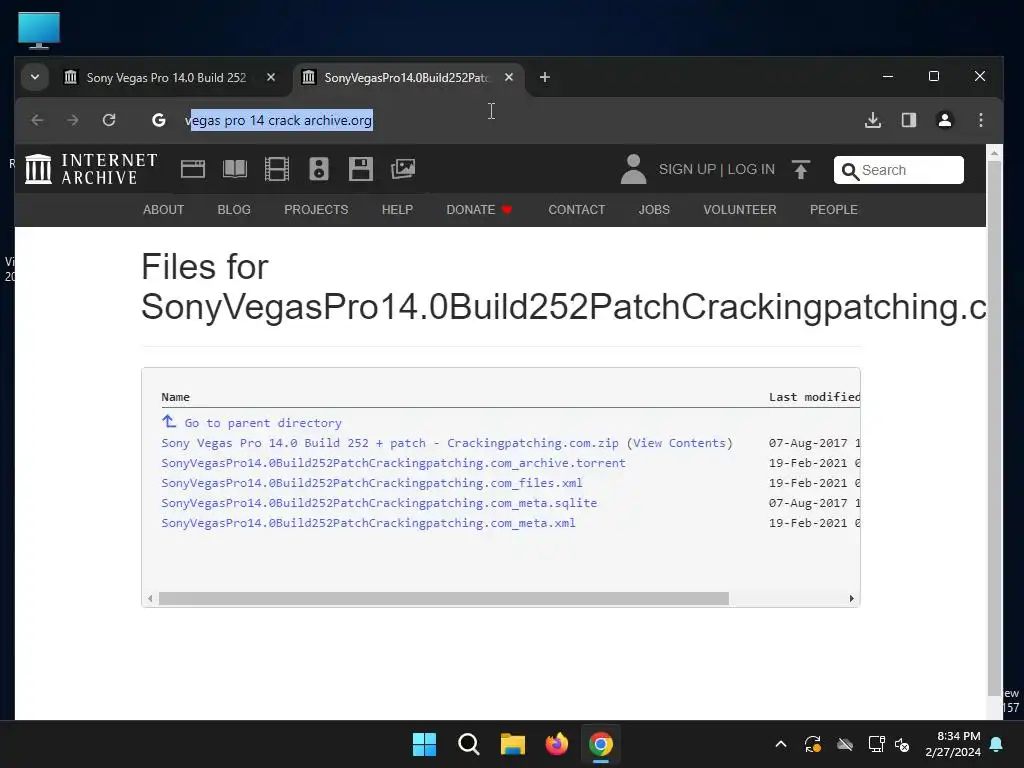Open the _meta.sqlite file link
Viewport: 1024px width, 768px height.
379,503
